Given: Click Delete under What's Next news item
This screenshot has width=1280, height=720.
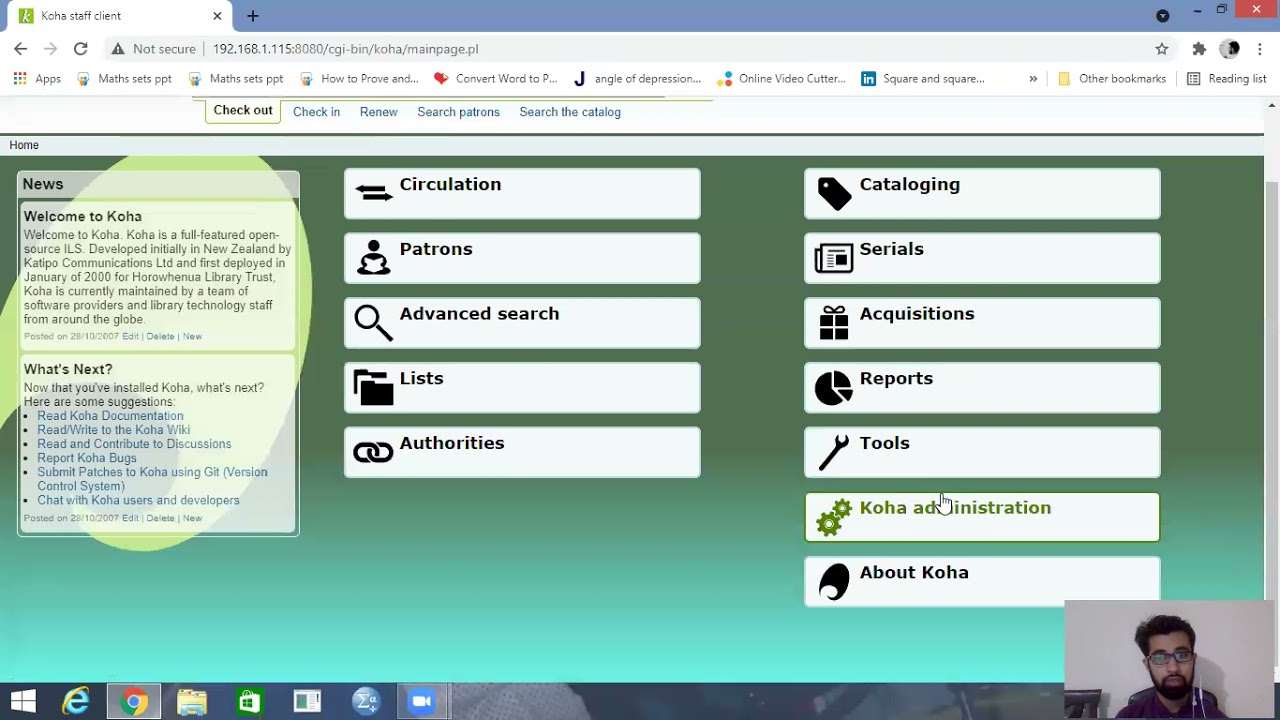Looking at the screenshot, I should pos(160,518).
